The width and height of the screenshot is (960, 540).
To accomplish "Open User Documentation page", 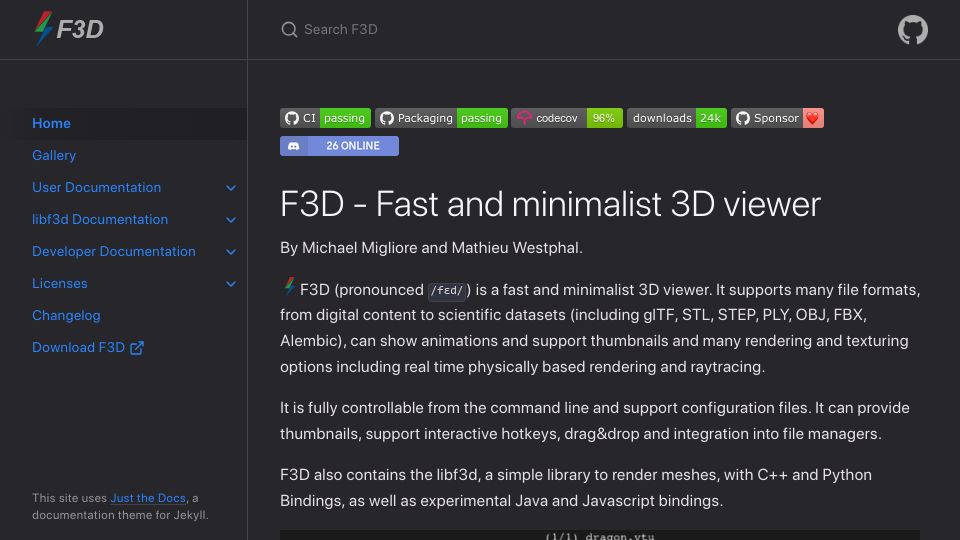I will (x=97, y=187).
